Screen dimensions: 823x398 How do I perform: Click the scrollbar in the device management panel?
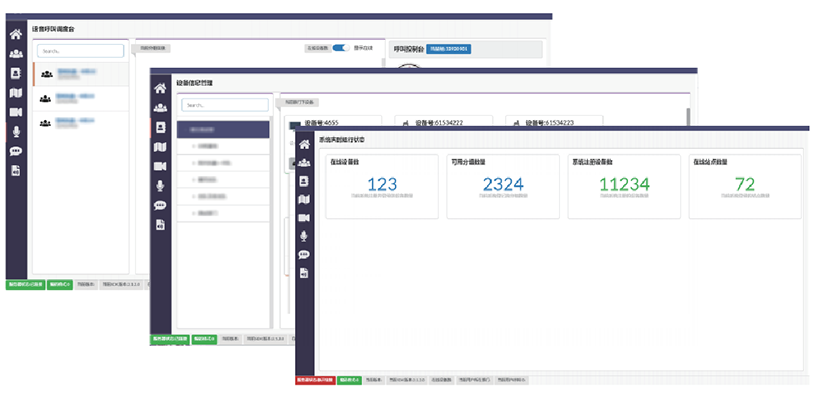click(x=688, y=118)
